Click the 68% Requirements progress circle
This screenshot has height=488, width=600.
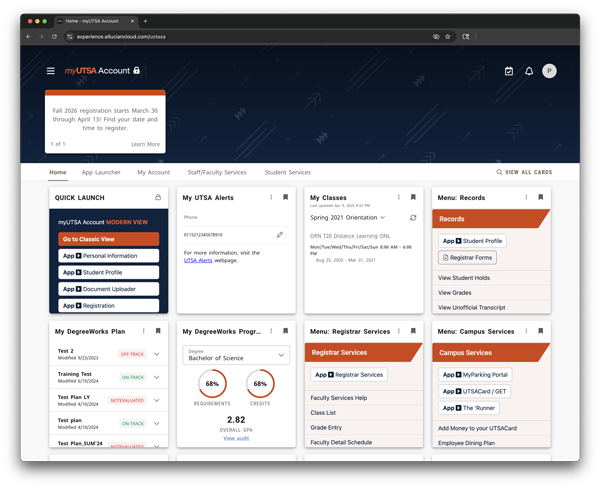coord(212,384)
